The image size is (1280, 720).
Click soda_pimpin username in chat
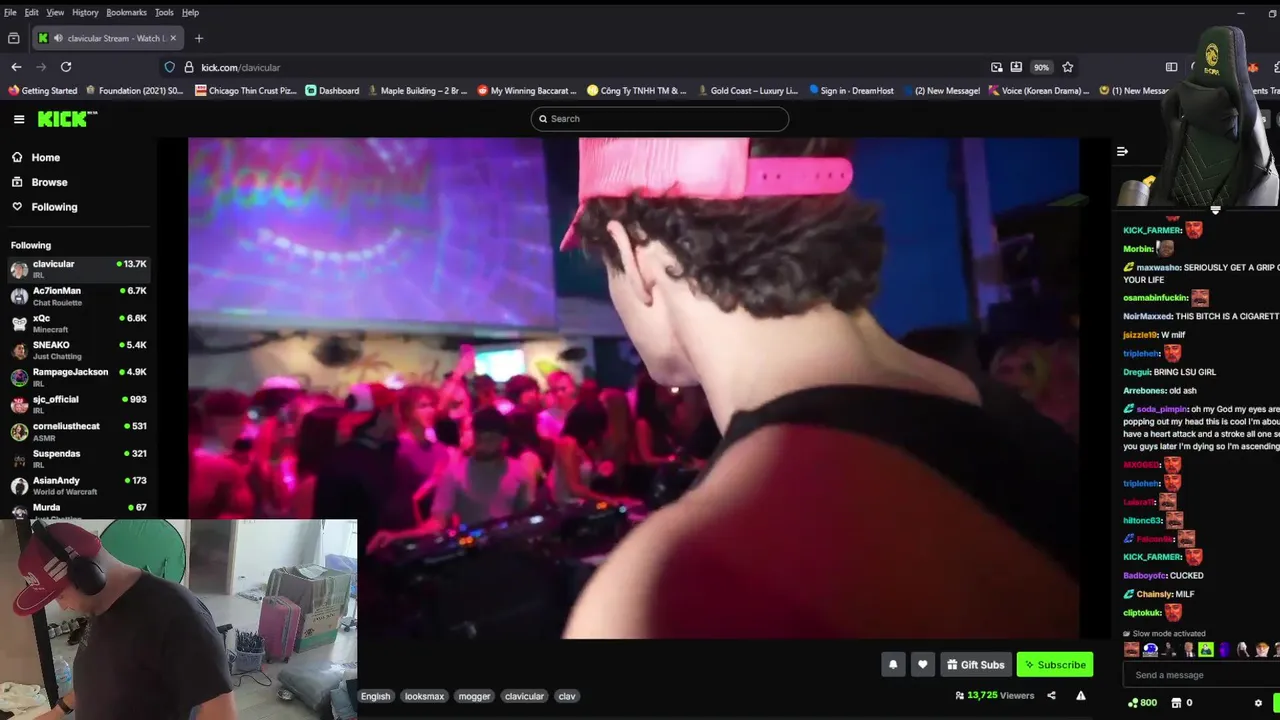1162,409
